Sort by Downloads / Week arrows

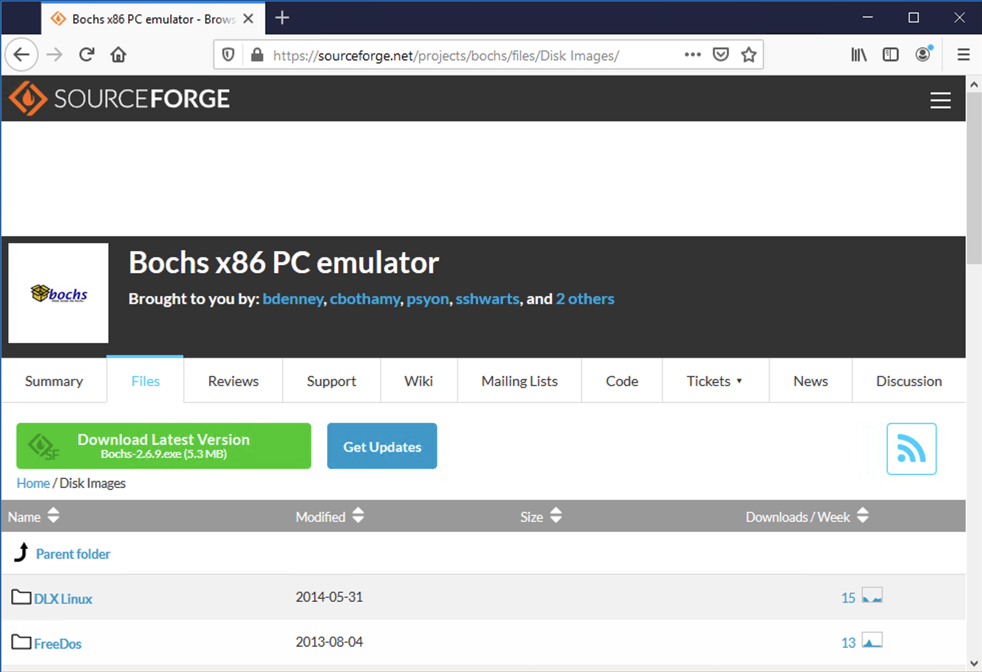pos(863,515)
